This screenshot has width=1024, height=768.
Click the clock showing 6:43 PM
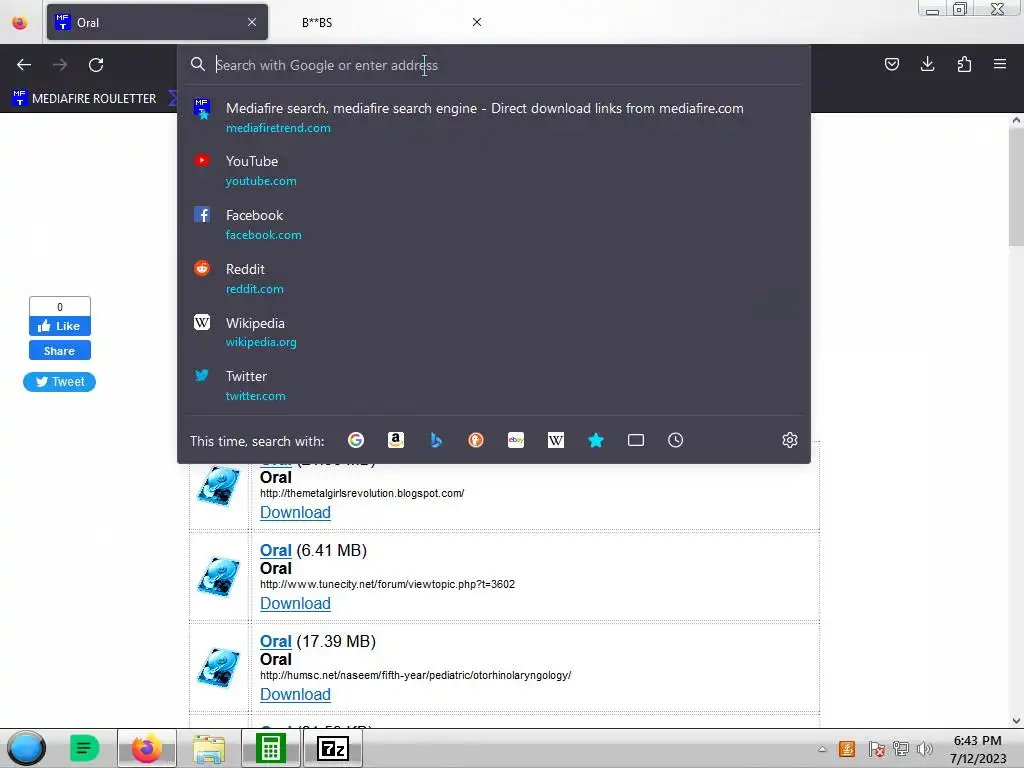978,741
